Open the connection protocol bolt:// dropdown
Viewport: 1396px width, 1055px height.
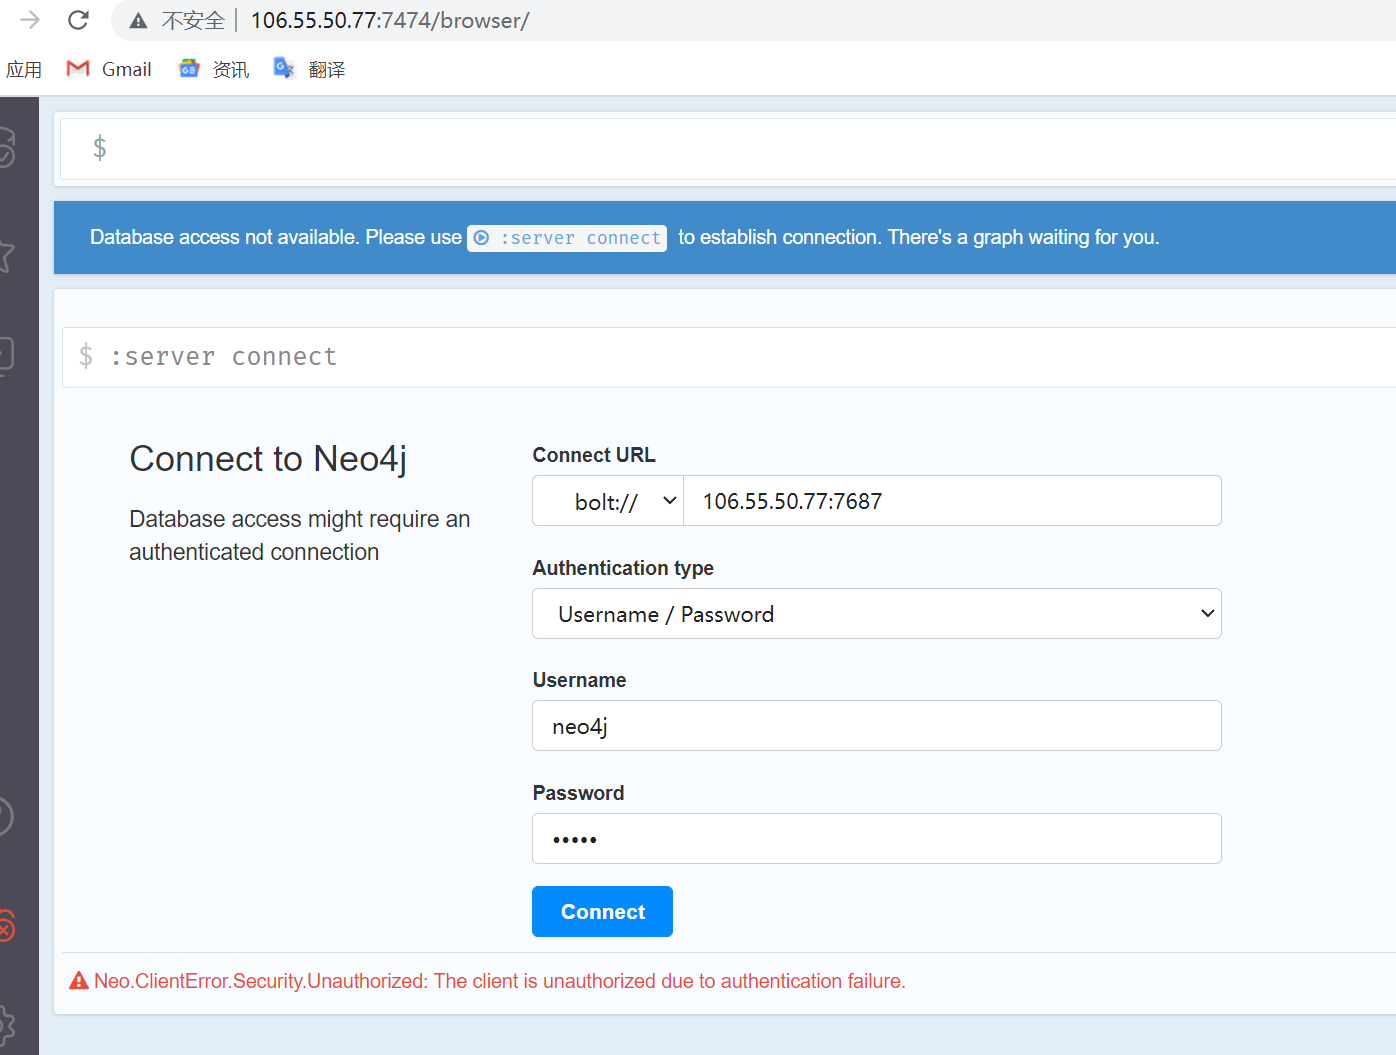pos(607,500)
